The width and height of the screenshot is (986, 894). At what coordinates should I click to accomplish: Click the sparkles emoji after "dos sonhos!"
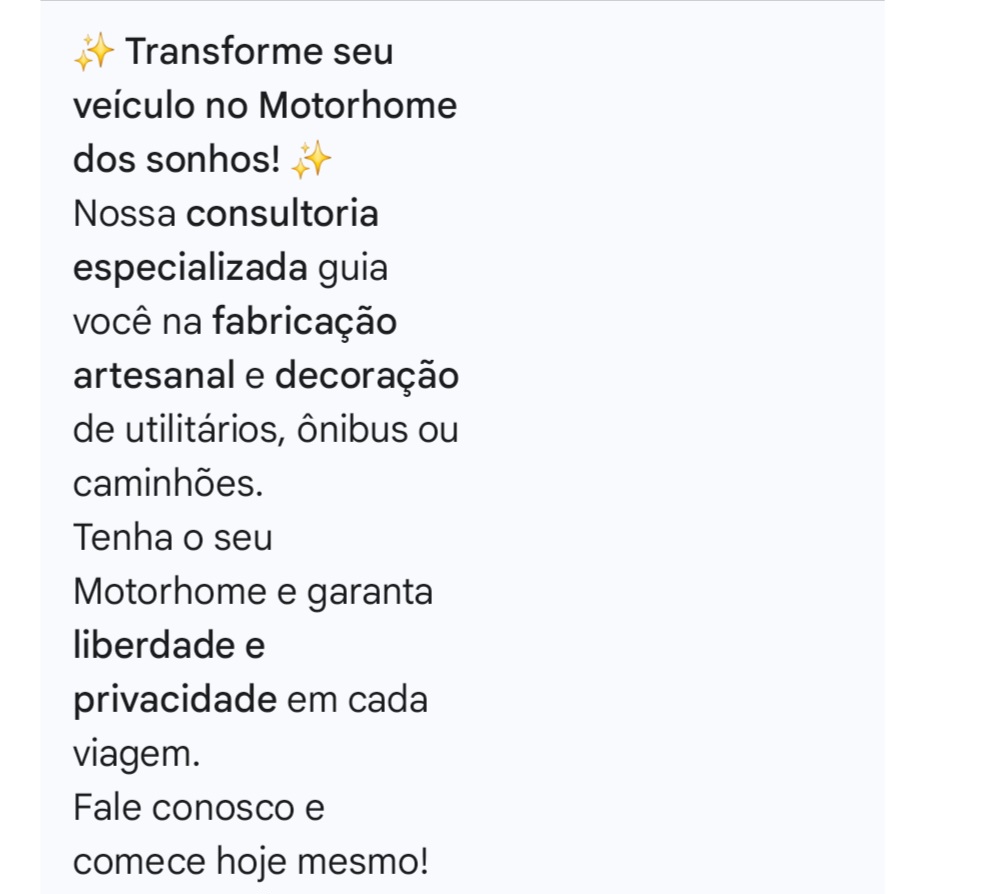310,160
